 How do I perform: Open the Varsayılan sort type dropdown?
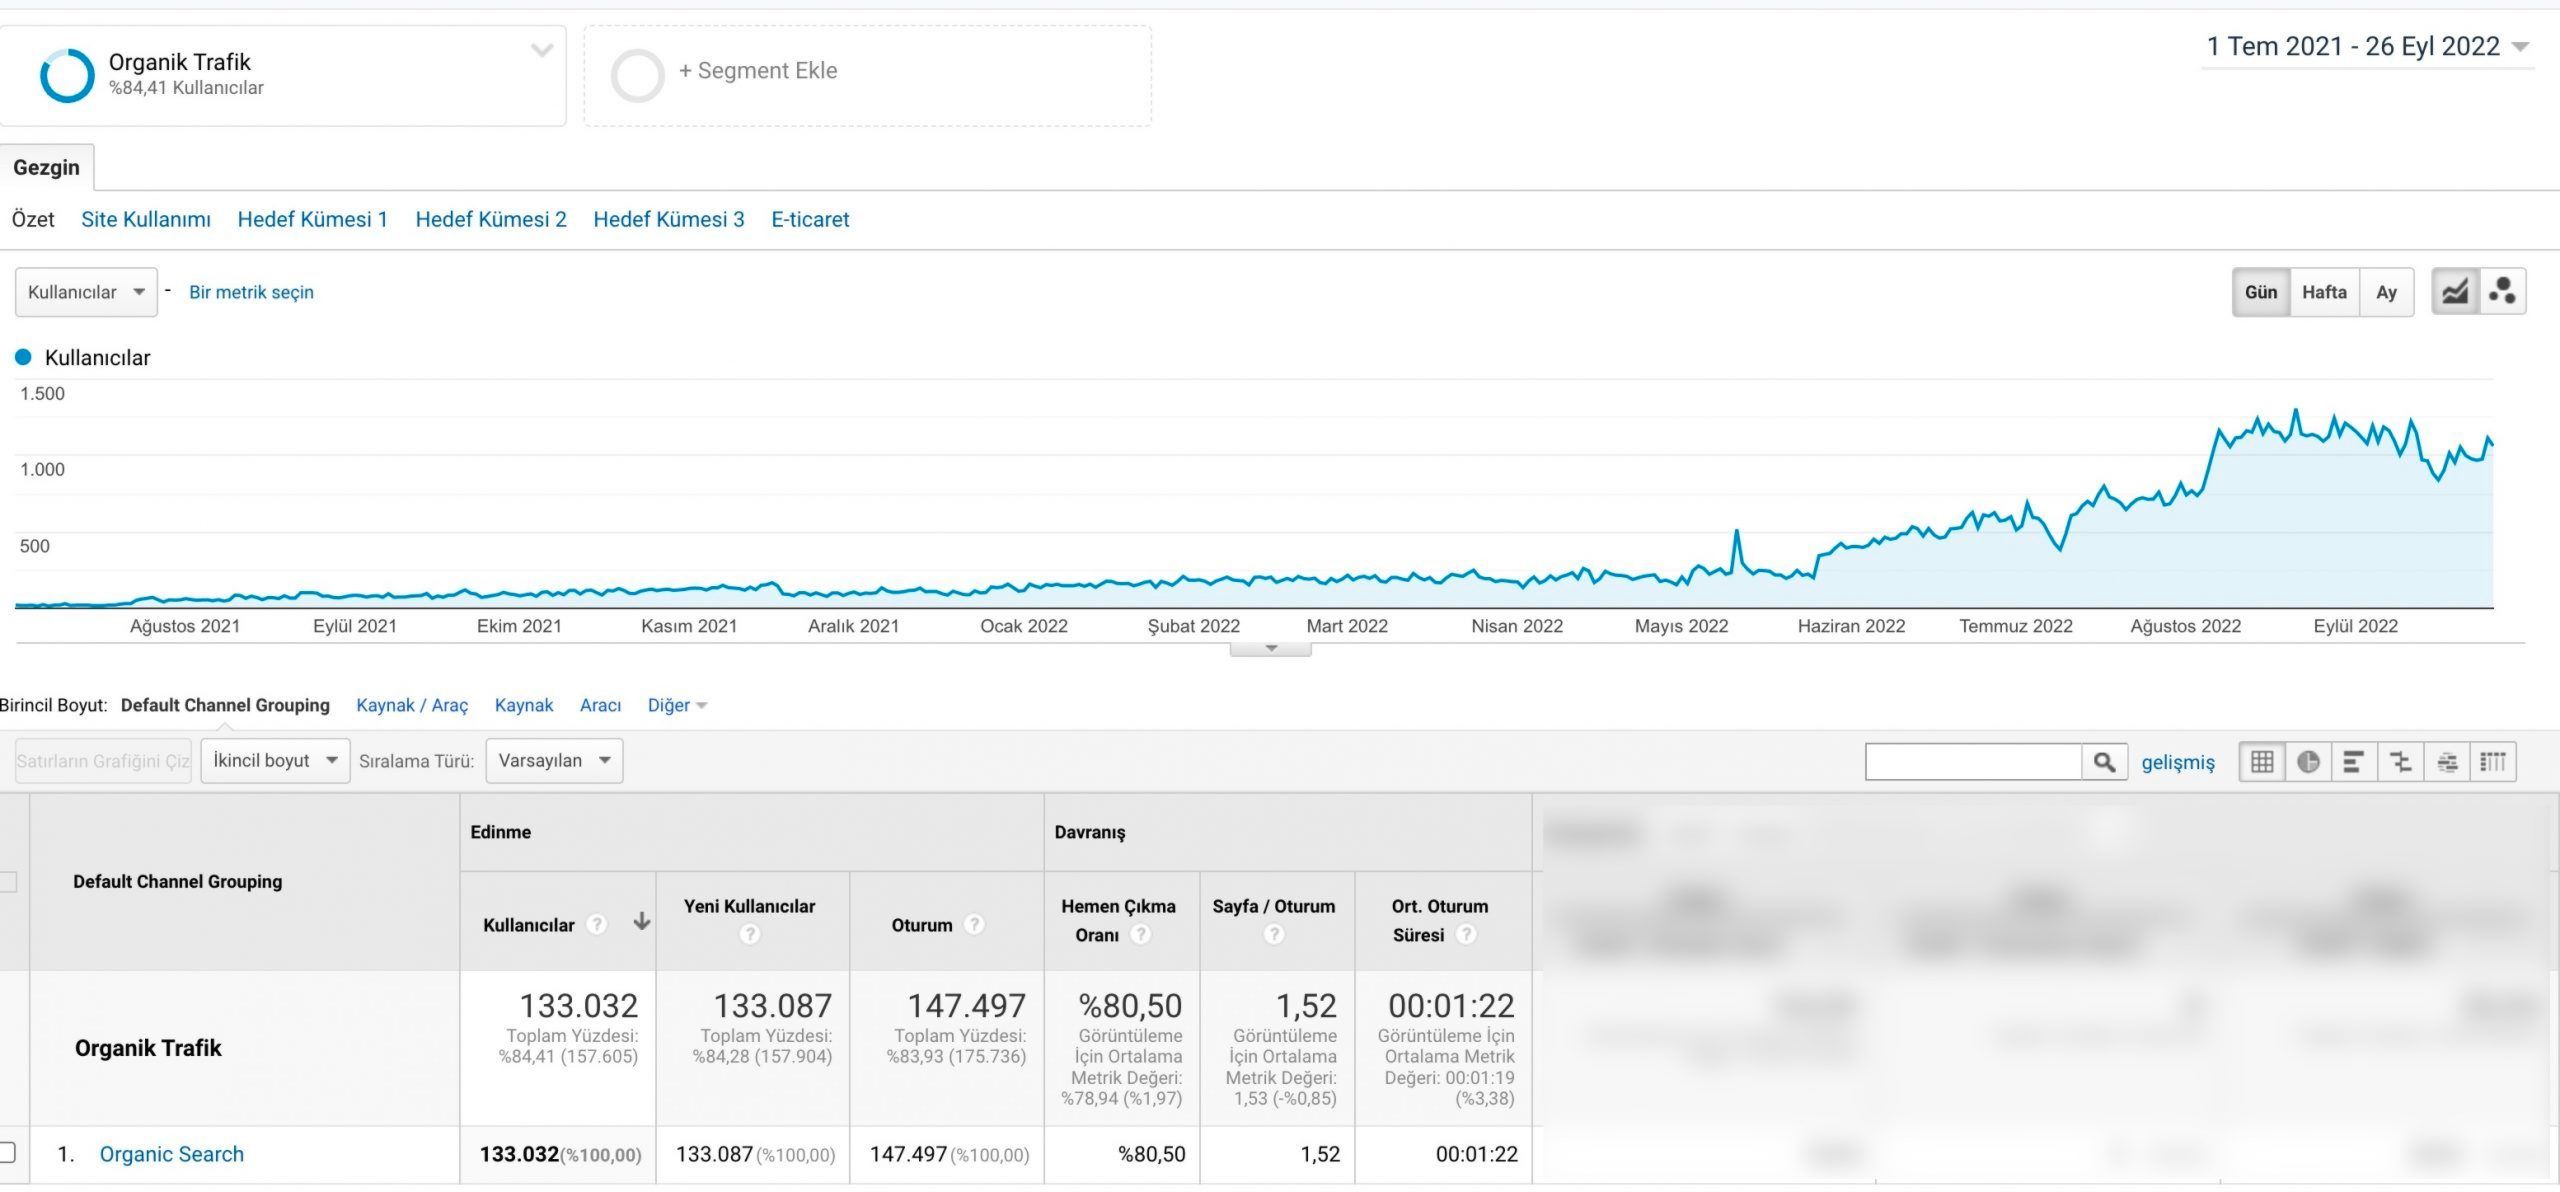coord(554,761)
